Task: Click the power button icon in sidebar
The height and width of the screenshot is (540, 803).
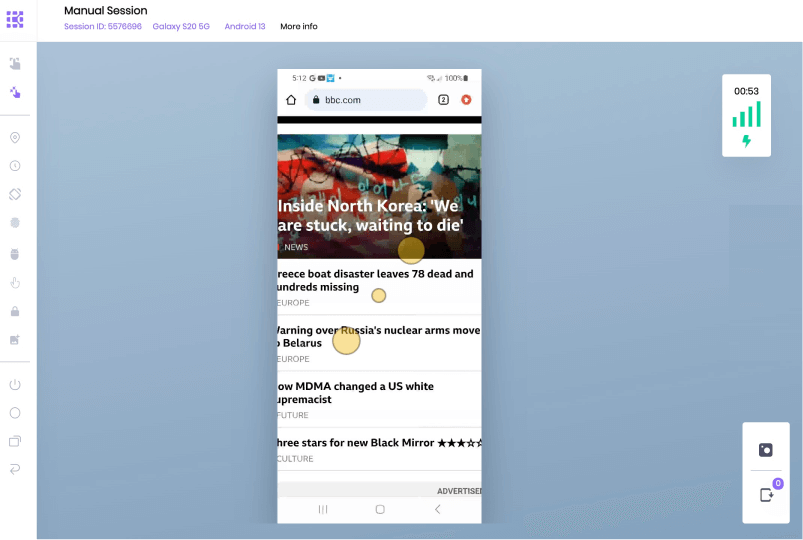Action: tap(15, 385)
